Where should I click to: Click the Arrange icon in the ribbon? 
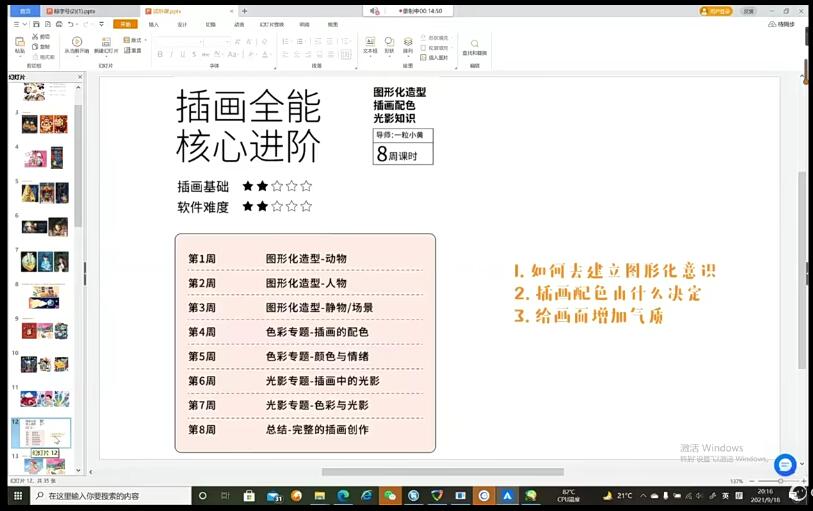407,44
